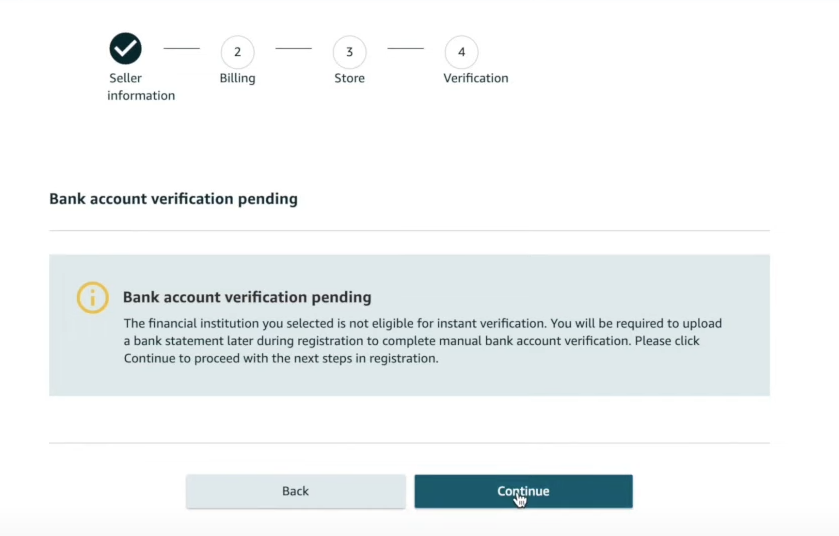
Task: Click the page heading above the divider
Action: 173,199
